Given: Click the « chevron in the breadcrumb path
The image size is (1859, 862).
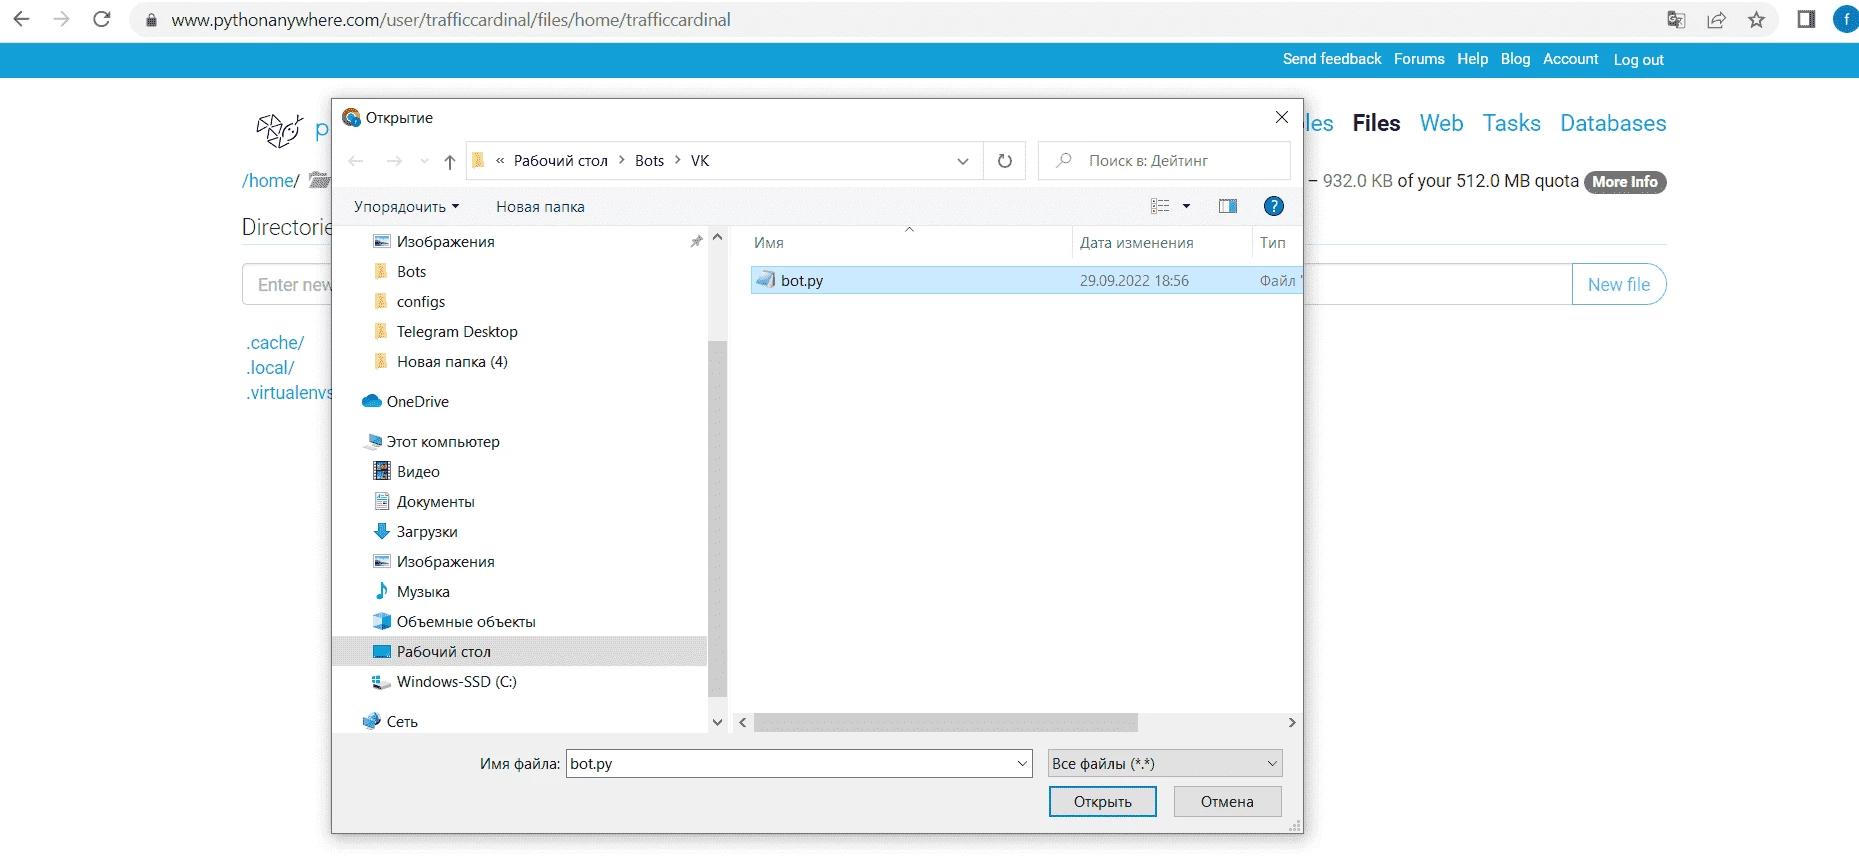Looking at the screenshot, I should pyautogui.click(x=500, y=161).
